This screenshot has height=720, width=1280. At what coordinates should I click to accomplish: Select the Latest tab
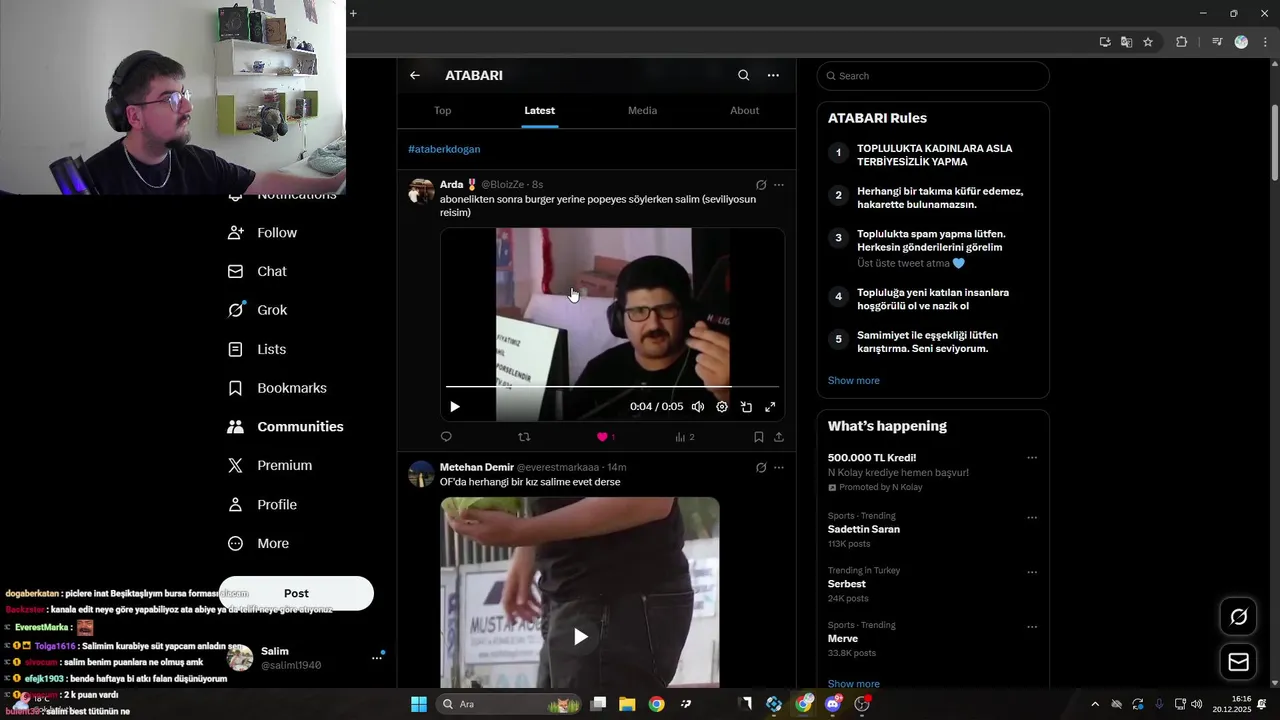539,110
